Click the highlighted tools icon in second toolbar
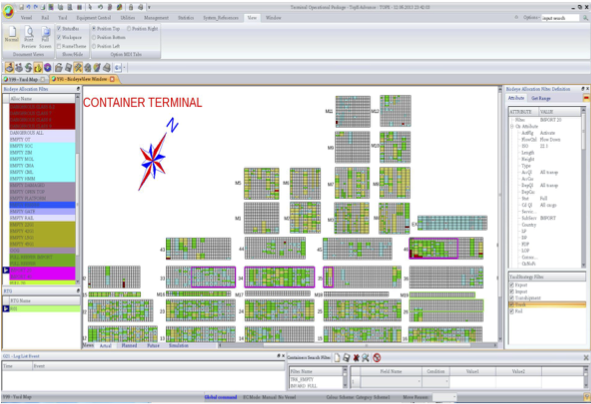The height and width of the screenshot is (404, 591). coord(78,67)
